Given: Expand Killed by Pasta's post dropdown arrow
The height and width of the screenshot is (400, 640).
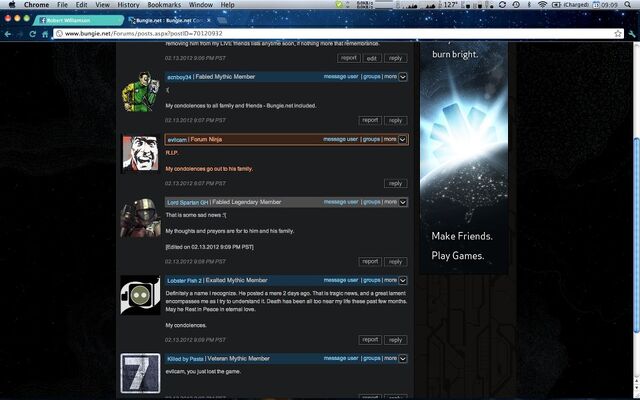Looking at the screenshot, I should [x=402, y=359].
